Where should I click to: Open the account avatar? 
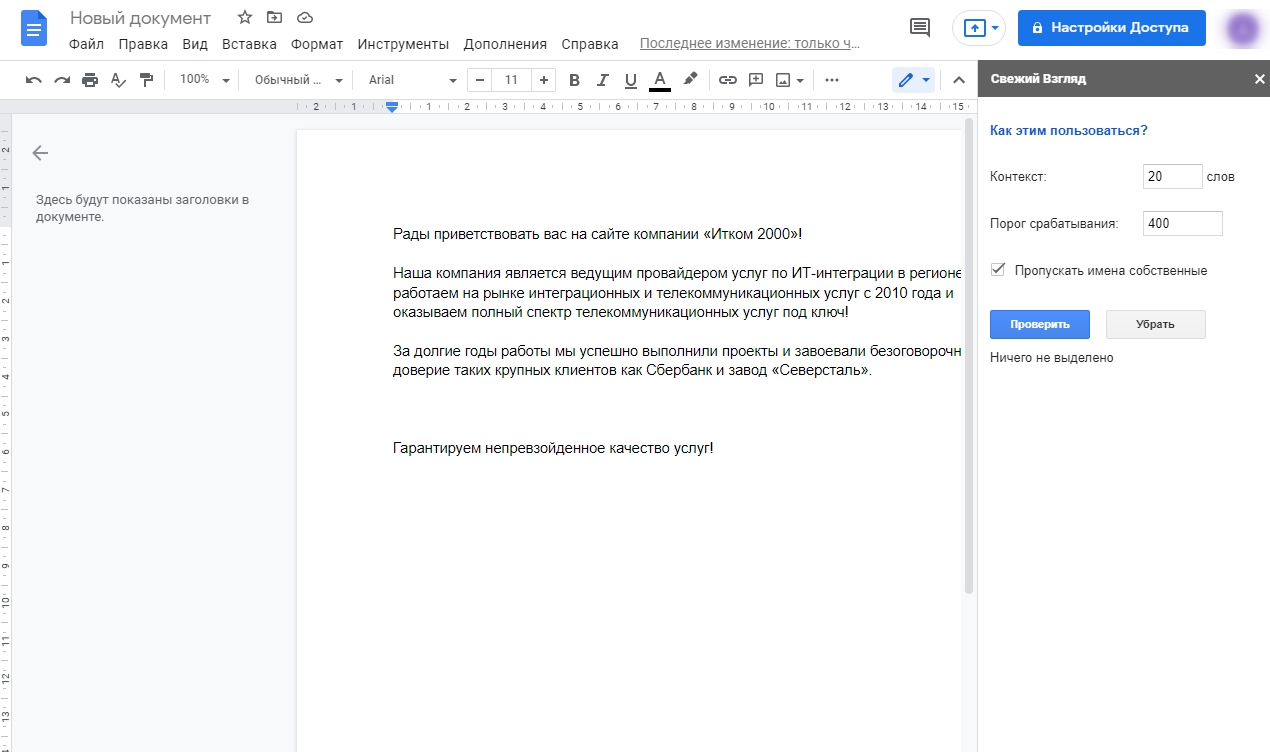pyautogui.click(x=1243, y=28)
